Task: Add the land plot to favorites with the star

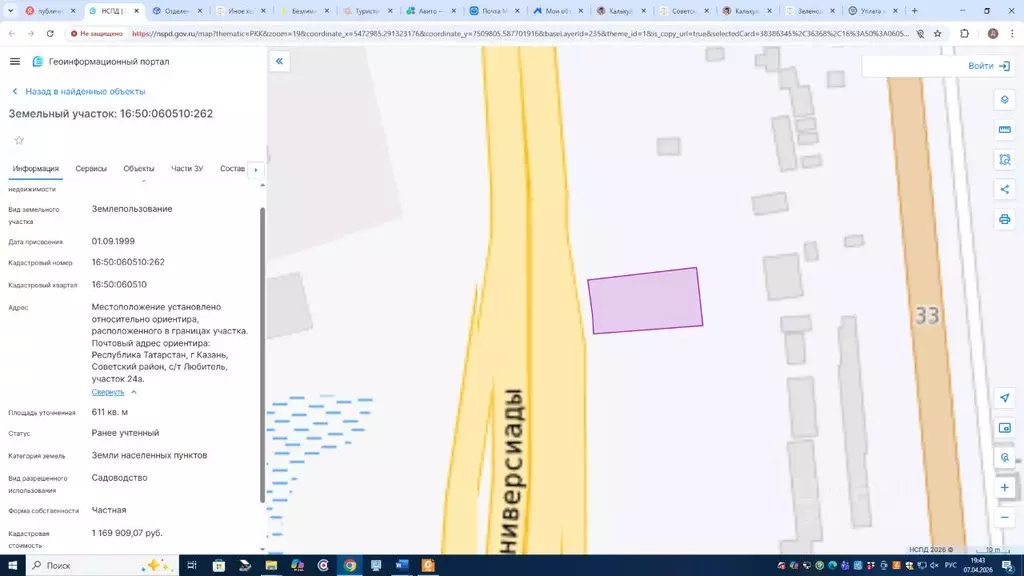Action: pos(18,140)
